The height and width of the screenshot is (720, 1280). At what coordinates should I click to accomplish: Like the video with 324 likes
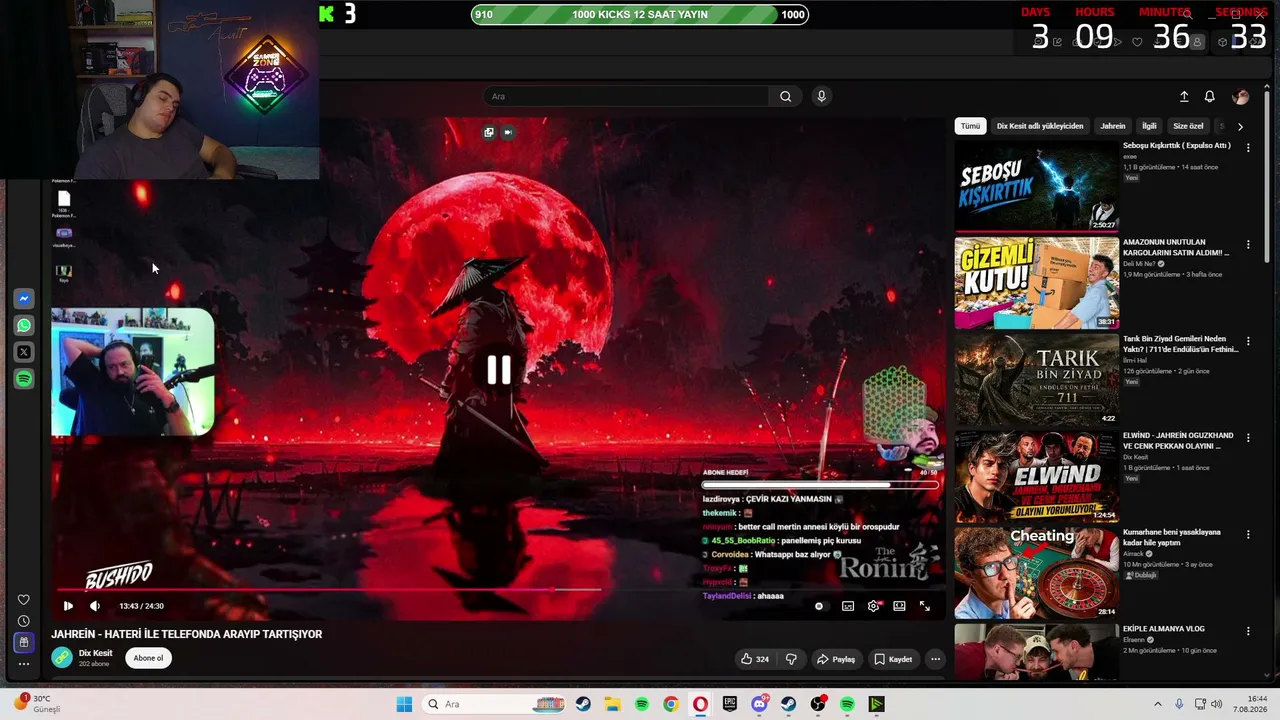click(755, 659)
